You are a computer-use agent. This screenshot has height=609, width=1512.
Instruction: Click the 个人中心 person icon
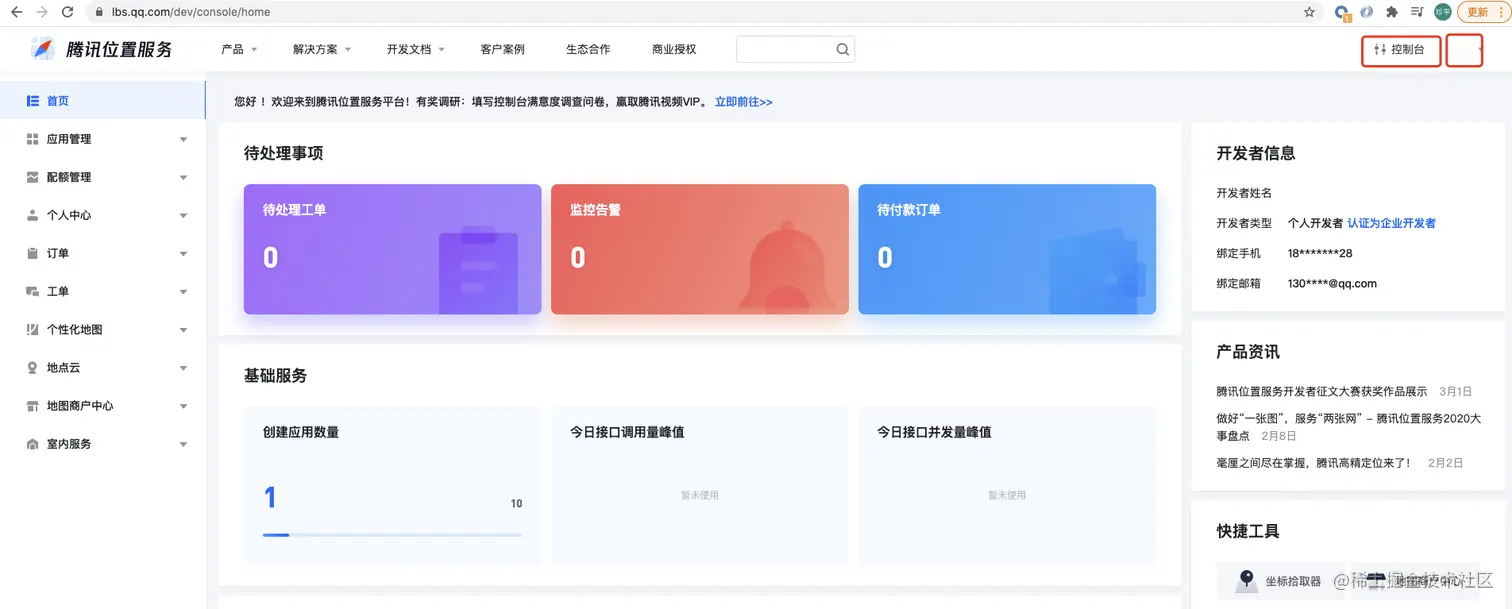tap(32, 215)
